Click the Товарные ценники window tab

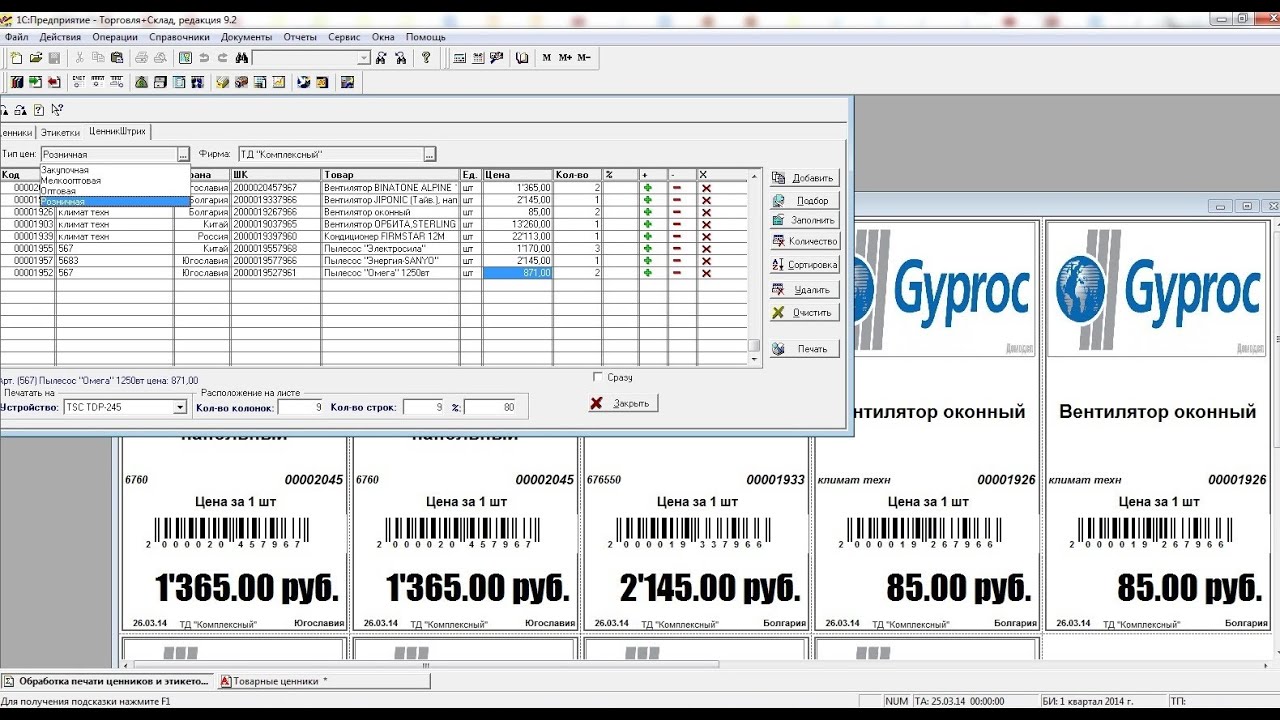pyautogui.click(x=325, y=681)
